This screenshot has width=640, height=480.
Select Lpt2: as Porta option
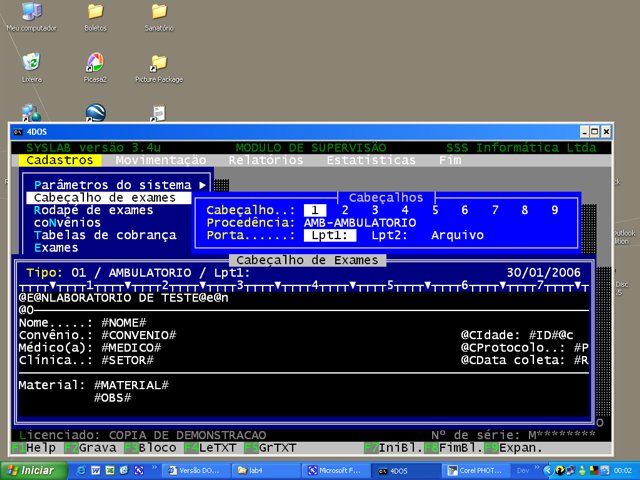(389, 236)
